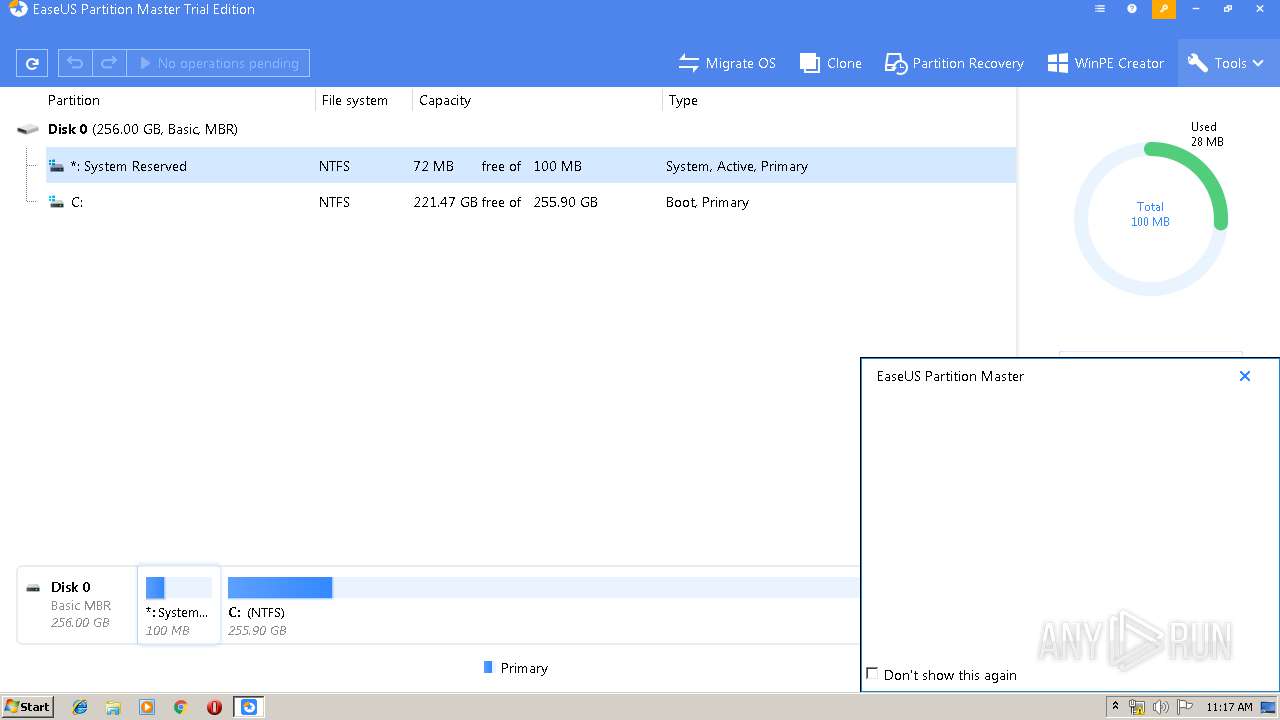This screenshot has height=720, width=1280.
Task: Launch Google Chrome from taskbar
Action: 181,707
